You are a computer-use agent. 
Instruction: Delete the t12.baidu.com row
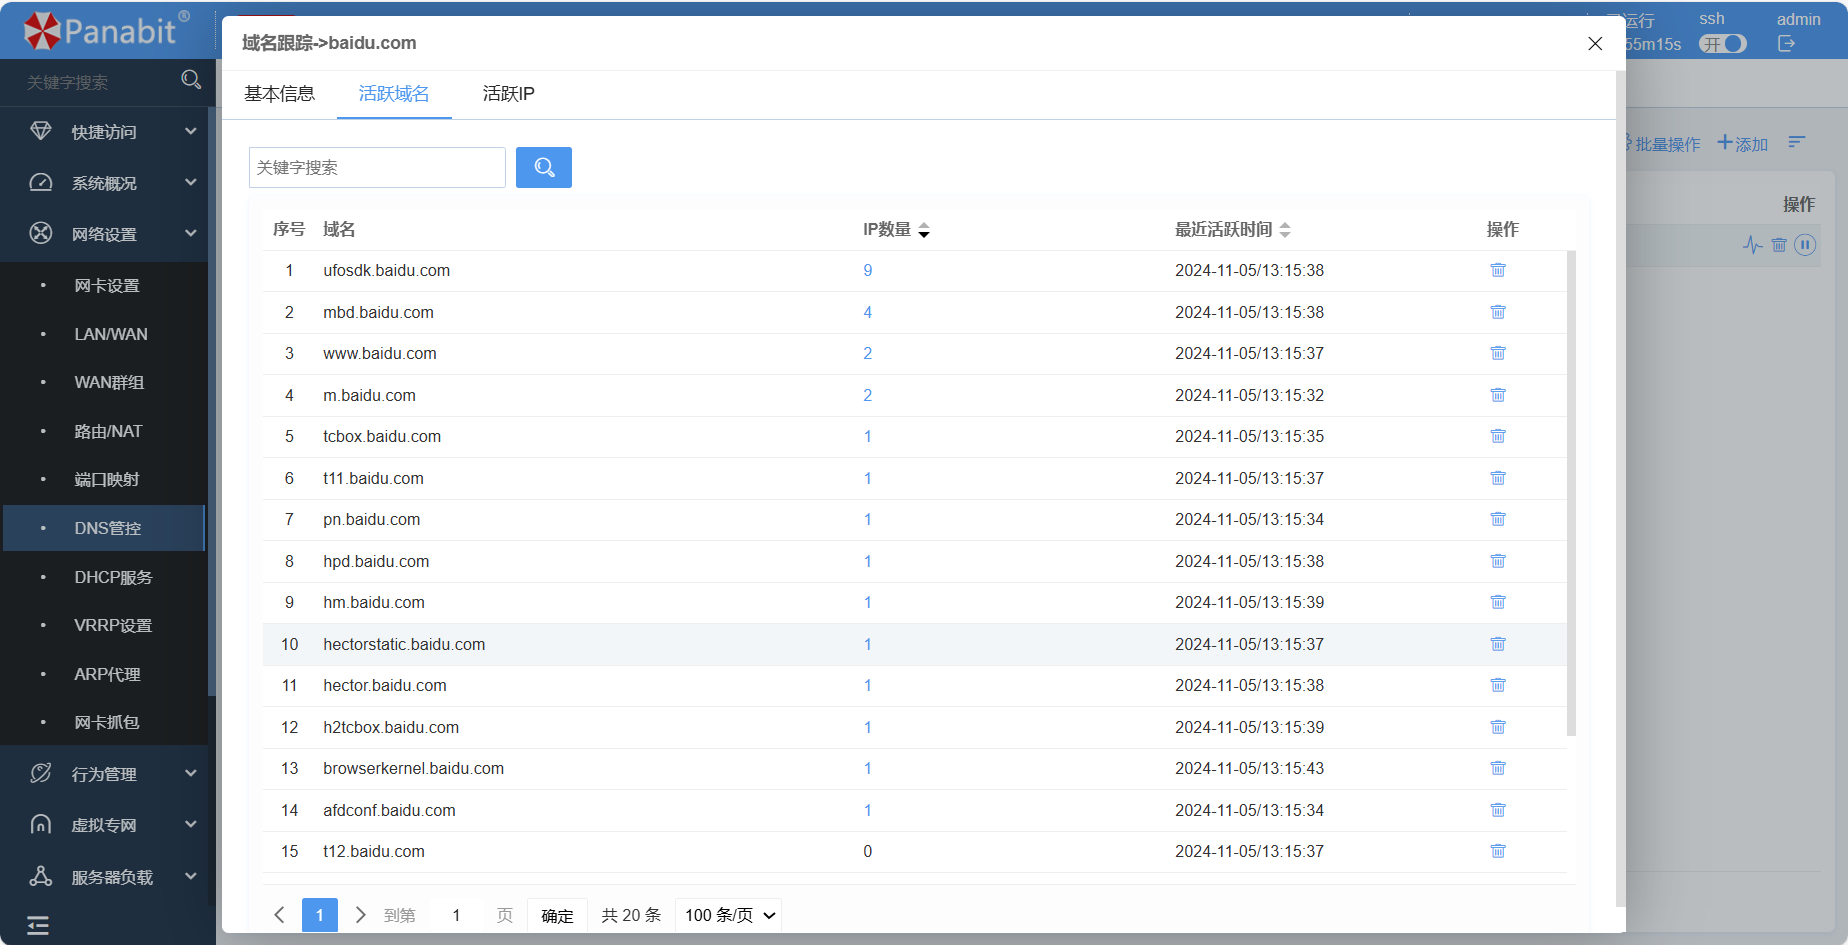pos(1497,851)
